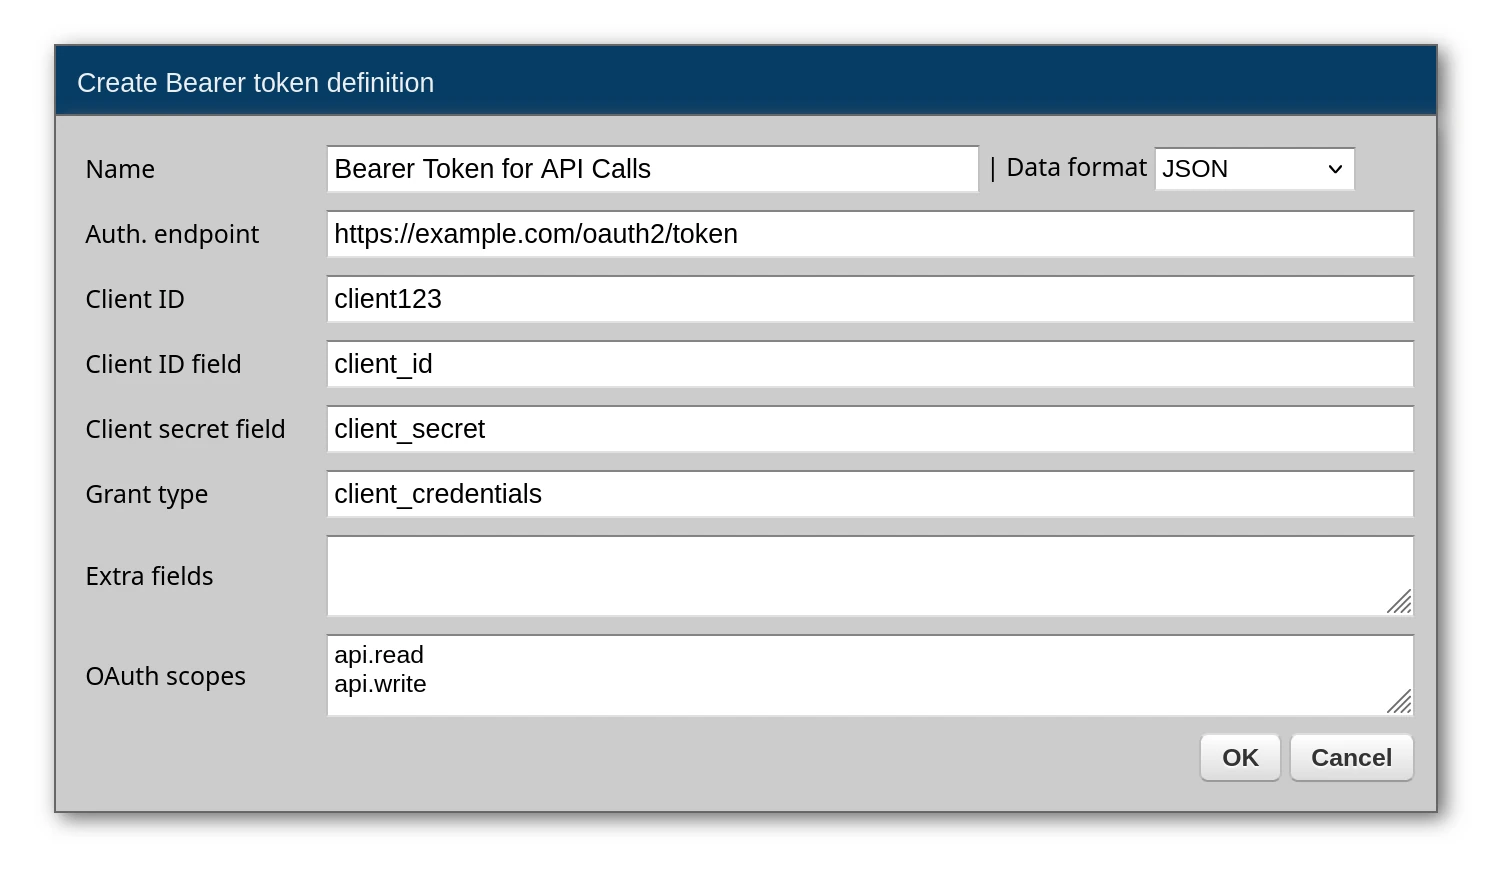Focus the Auth. endpoint URL input box

pyautogui.click(x=870, y=234)
